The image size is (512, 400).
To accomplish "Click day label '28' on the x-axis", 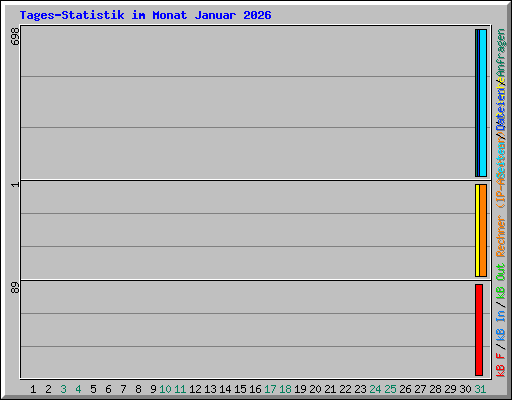I will pos(435,389).
